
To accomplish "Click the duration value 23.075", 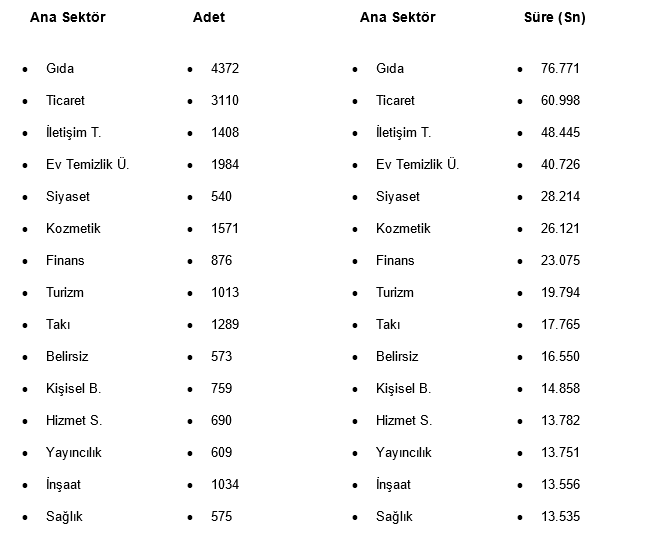I will point(561,261).
